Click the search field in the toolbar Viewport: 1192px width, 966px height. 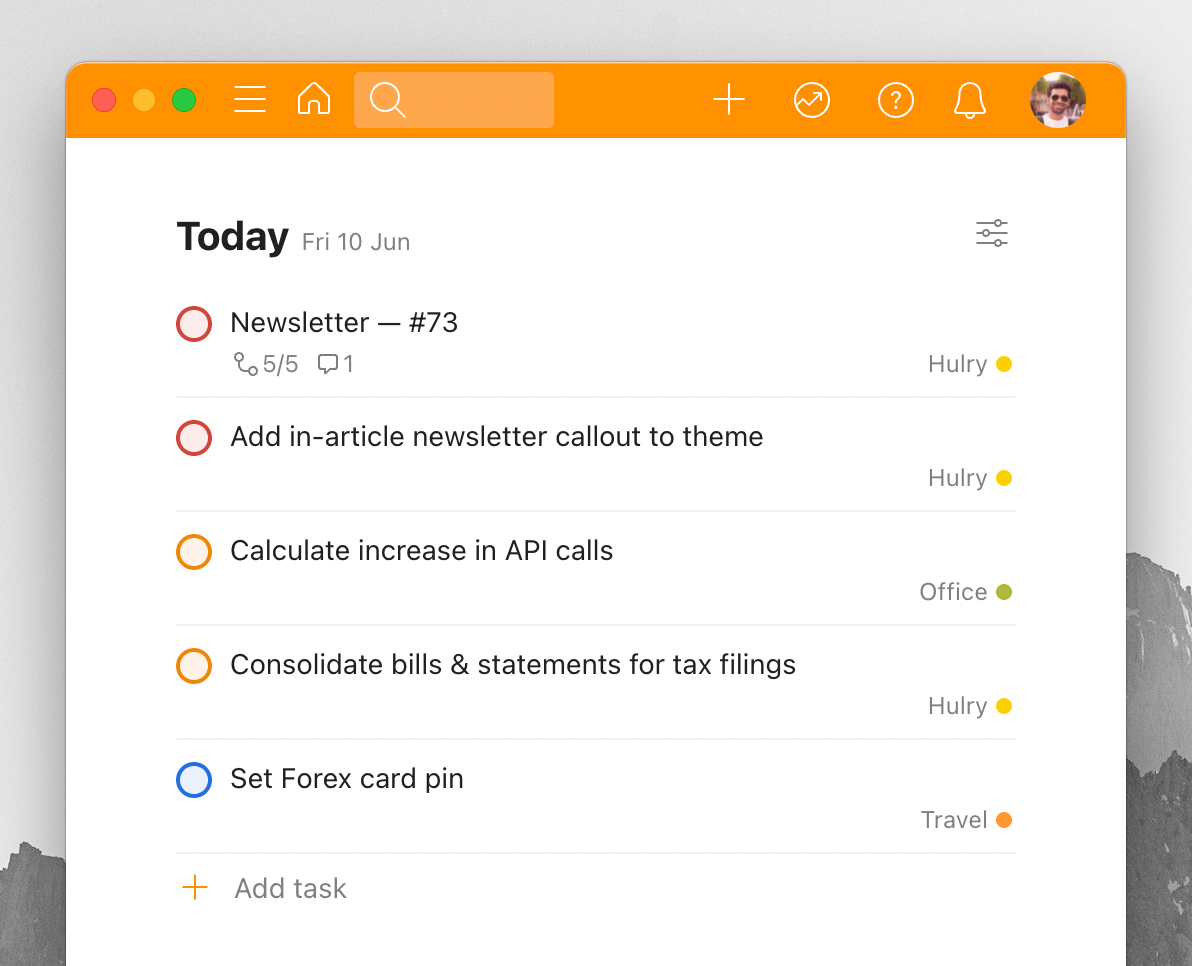point(454,100)
